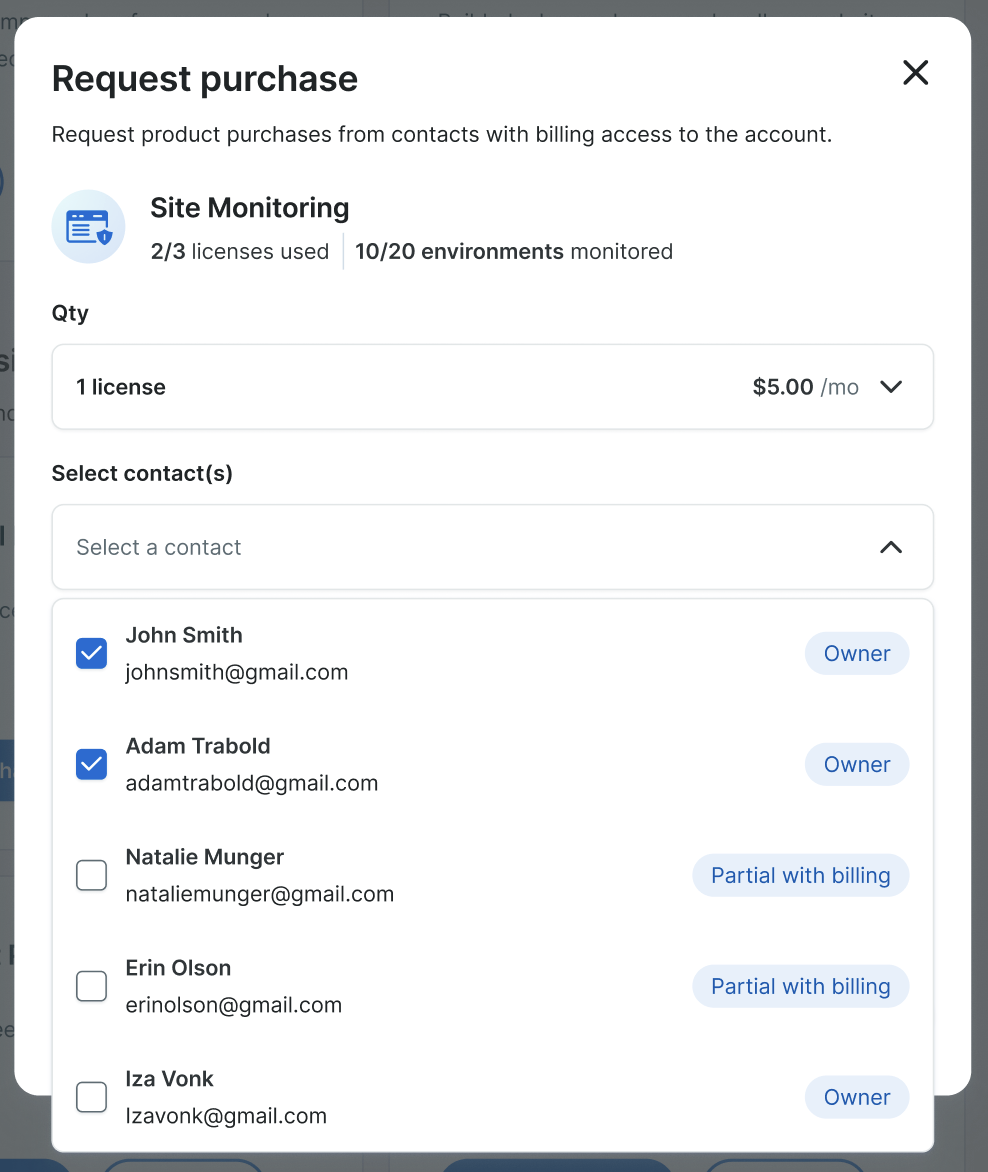Click John Smith's Owner badge
Viewport: 988px width, 1172px height.
[856, 654]
